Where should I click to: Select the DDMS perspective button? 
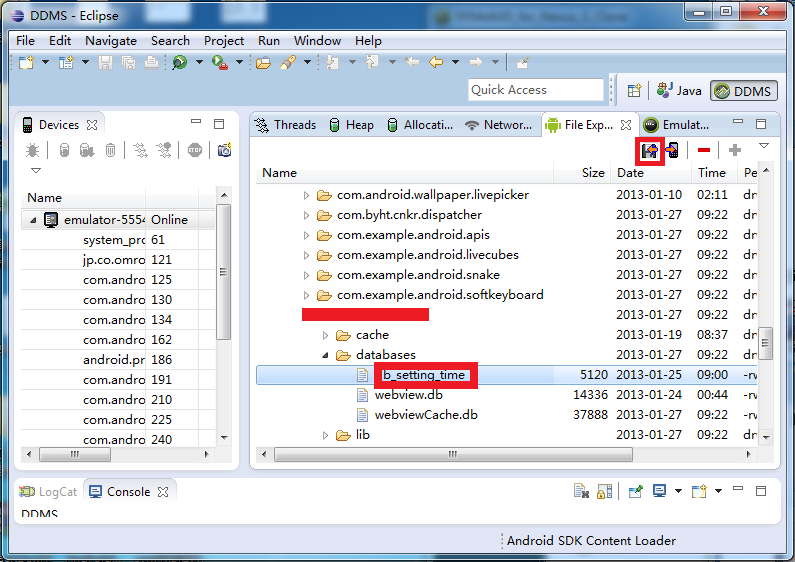click(743, 91)
